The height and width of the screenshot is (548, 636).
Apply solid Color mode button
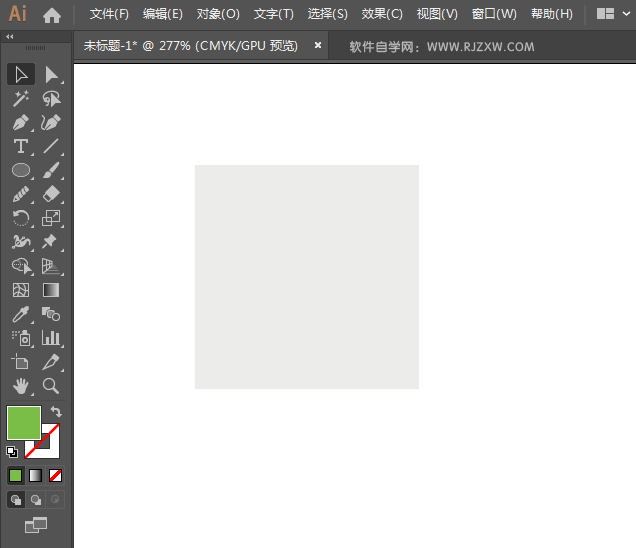pyautogui.click(x=15, y=475)
